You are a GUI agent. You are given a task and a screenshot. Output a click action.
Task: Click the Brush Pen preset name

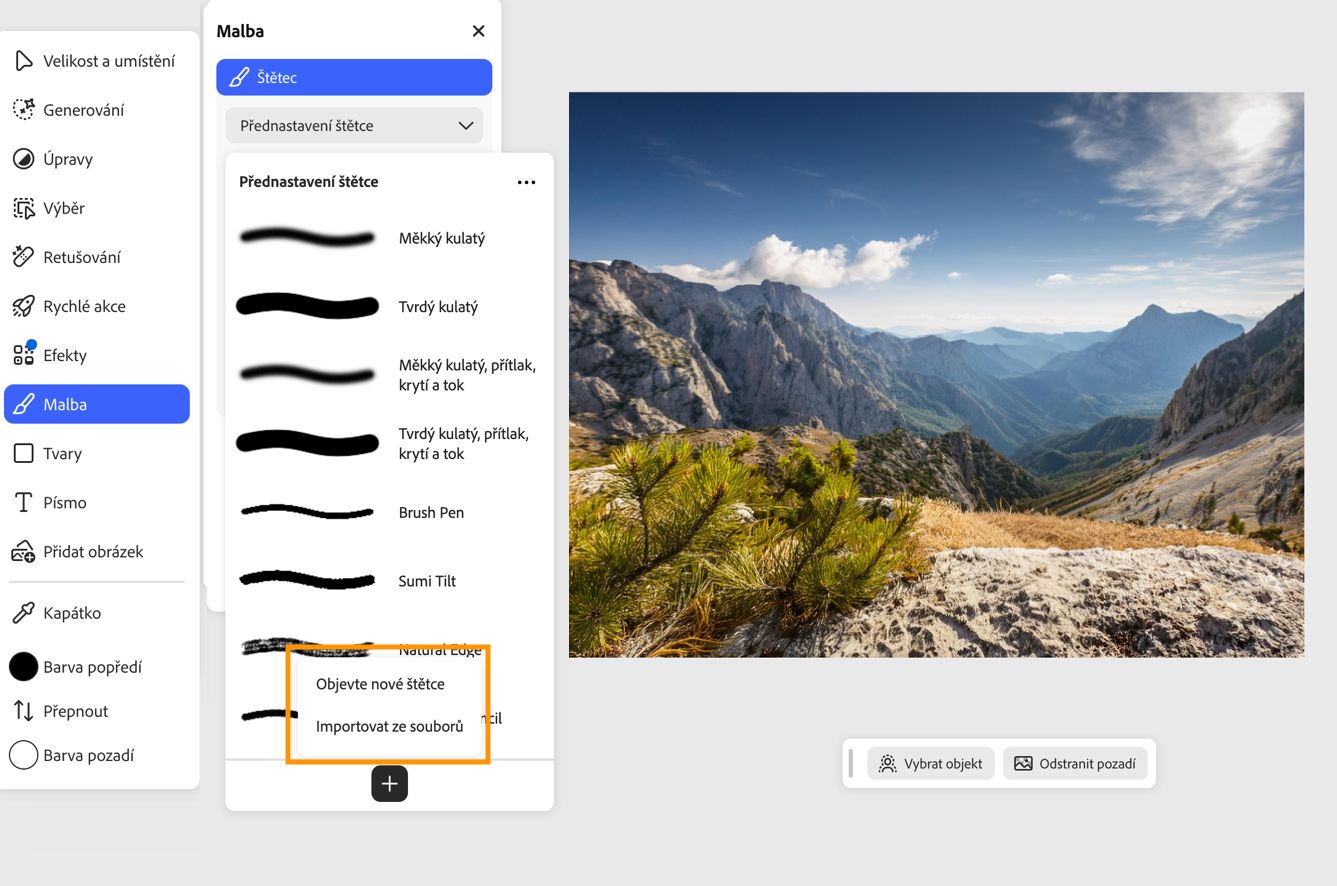(431, 512)
